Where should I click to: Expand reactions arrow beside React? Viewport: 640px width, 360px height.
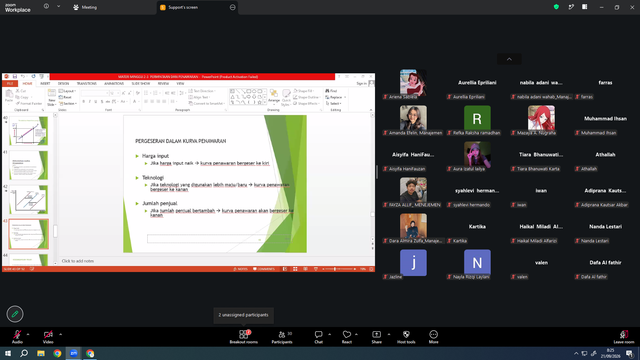356,334
